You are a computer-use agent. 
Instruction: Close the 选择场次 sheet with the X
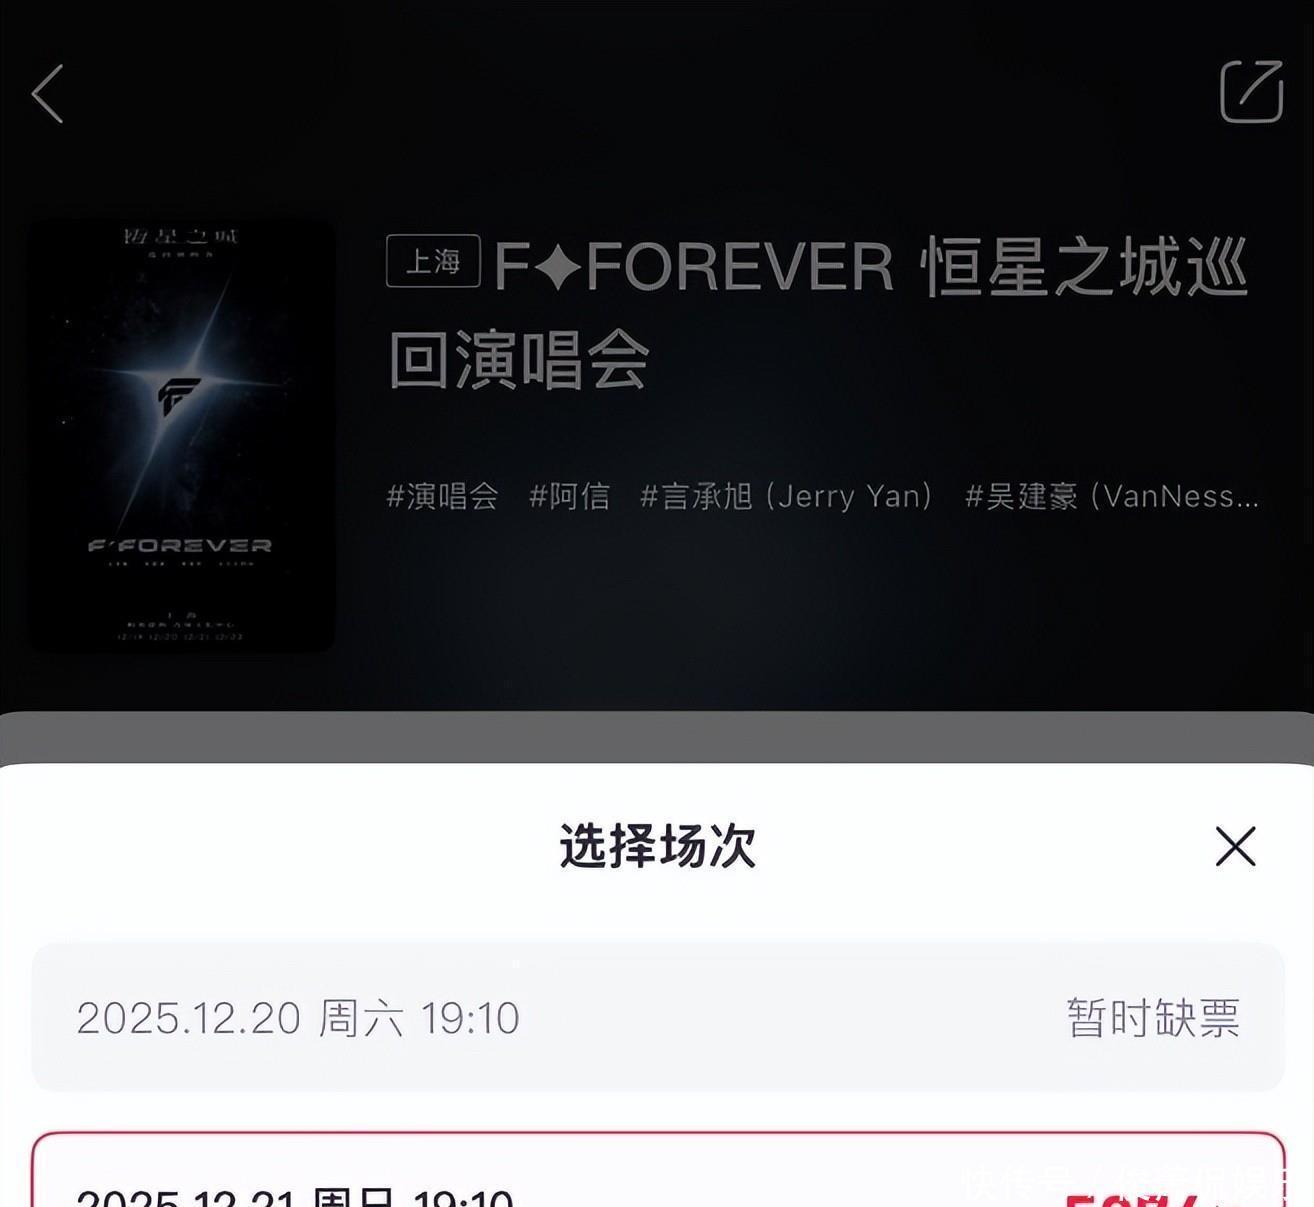[x=1235, y=847]
